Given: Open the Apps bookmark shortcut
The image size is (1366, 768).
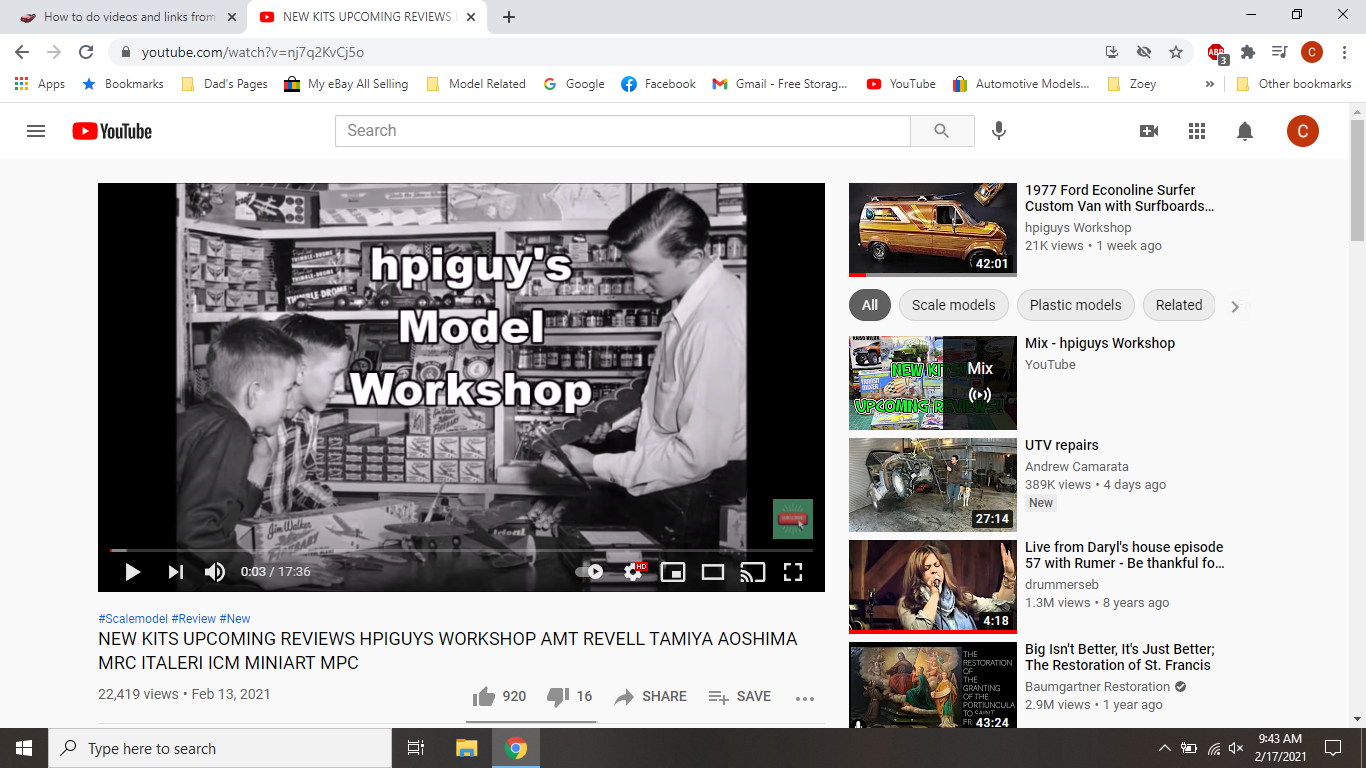Looking at the screenshot, I should pos(40,84).
